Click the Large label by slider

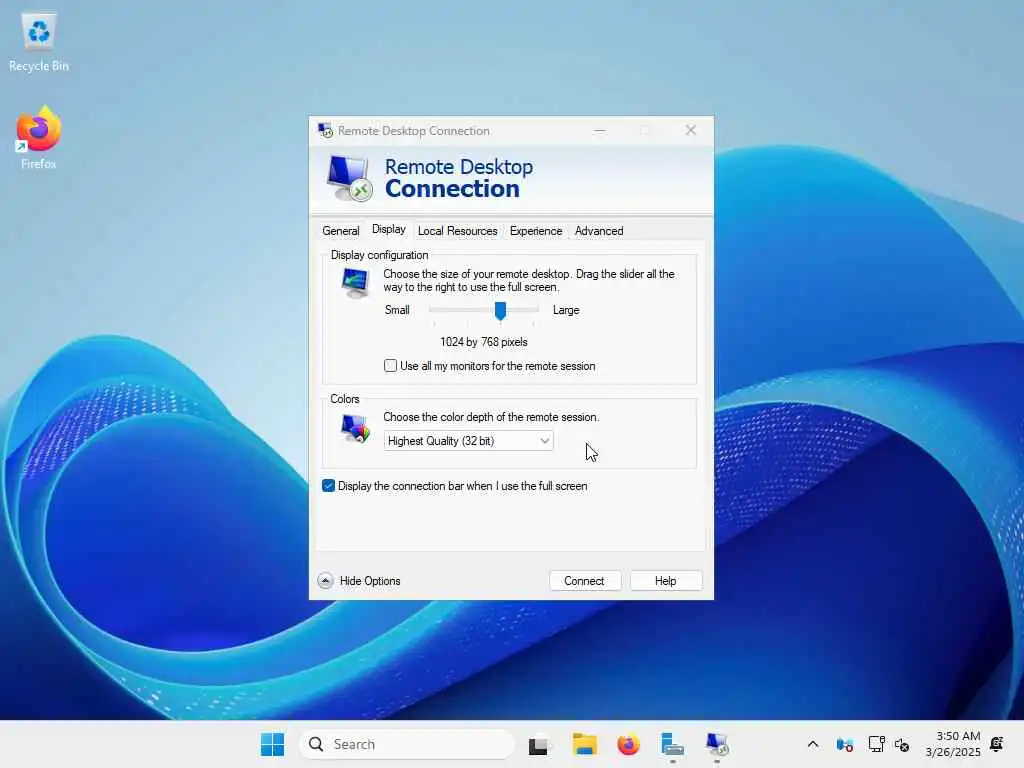[566, 310]
